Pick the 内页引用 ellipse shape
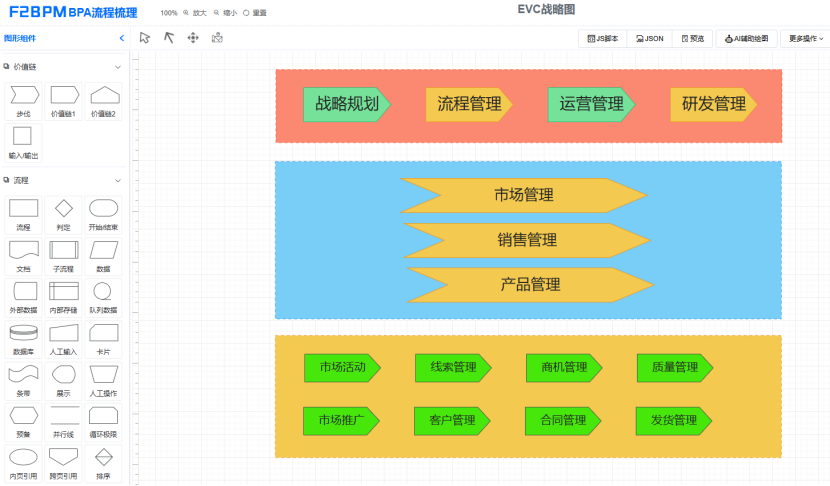The height and width of the screenshot is (486, 830). click(x=23, y=463)
